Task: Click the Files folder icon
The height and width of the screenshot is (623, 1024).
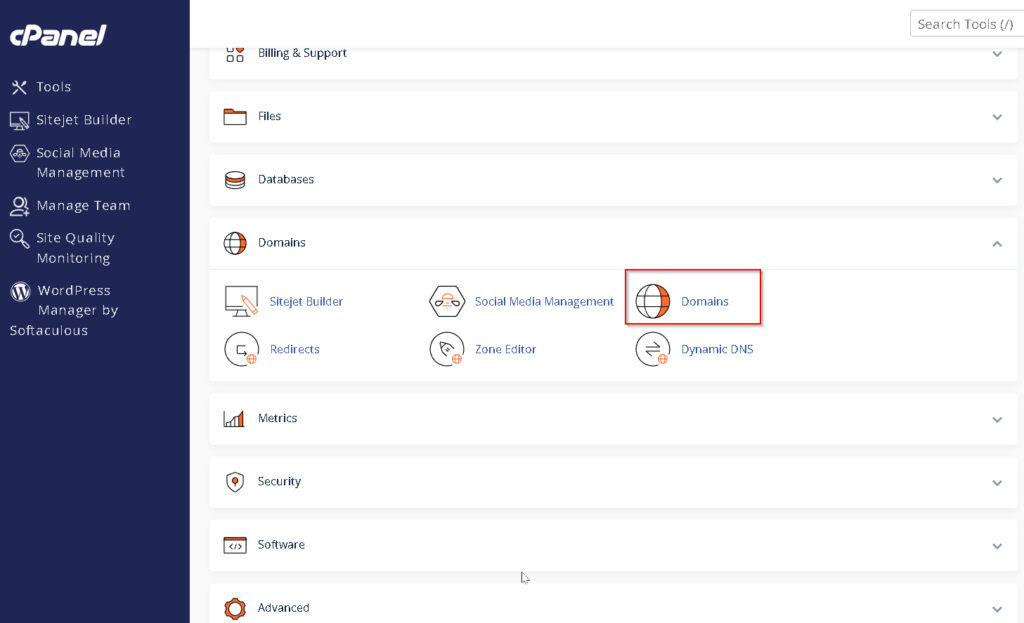Action: pyautogui.click(x=235, y=117)
